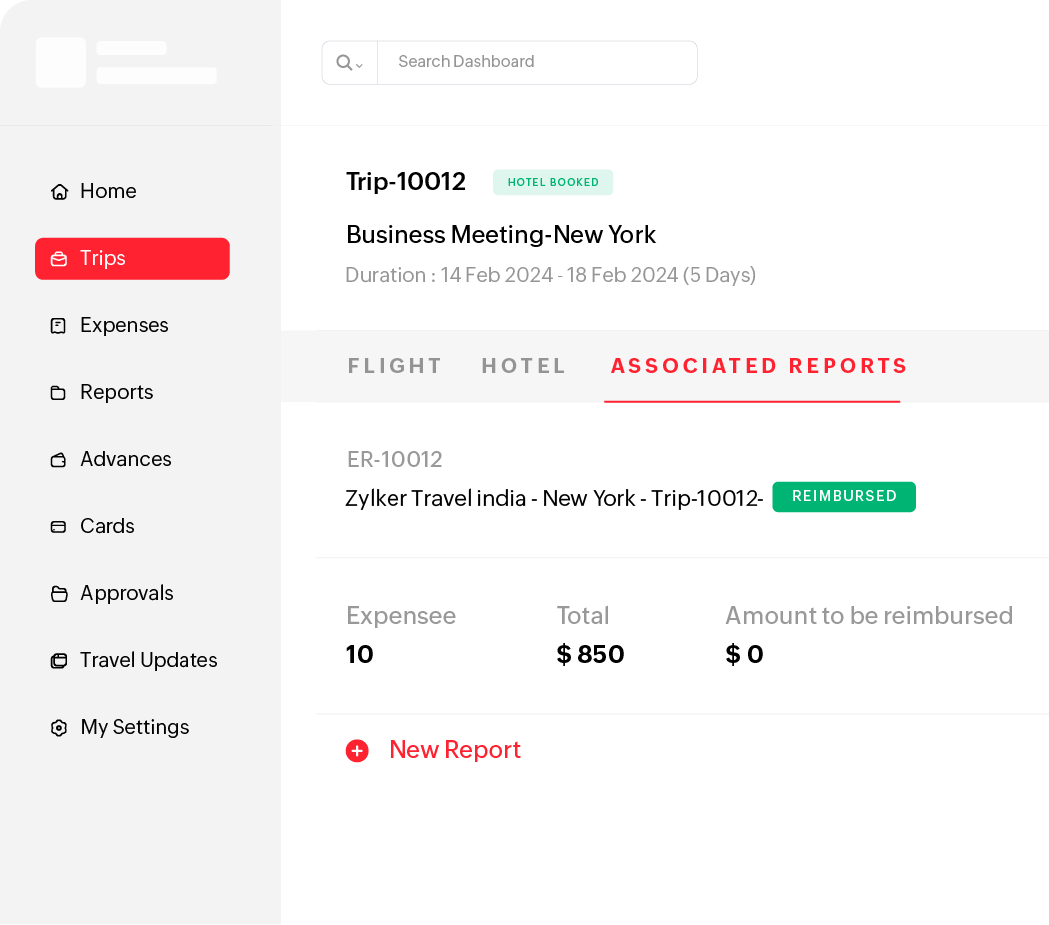Click the My Settings gear icon
1049x925 pixels.
click(x=59, y=728)
